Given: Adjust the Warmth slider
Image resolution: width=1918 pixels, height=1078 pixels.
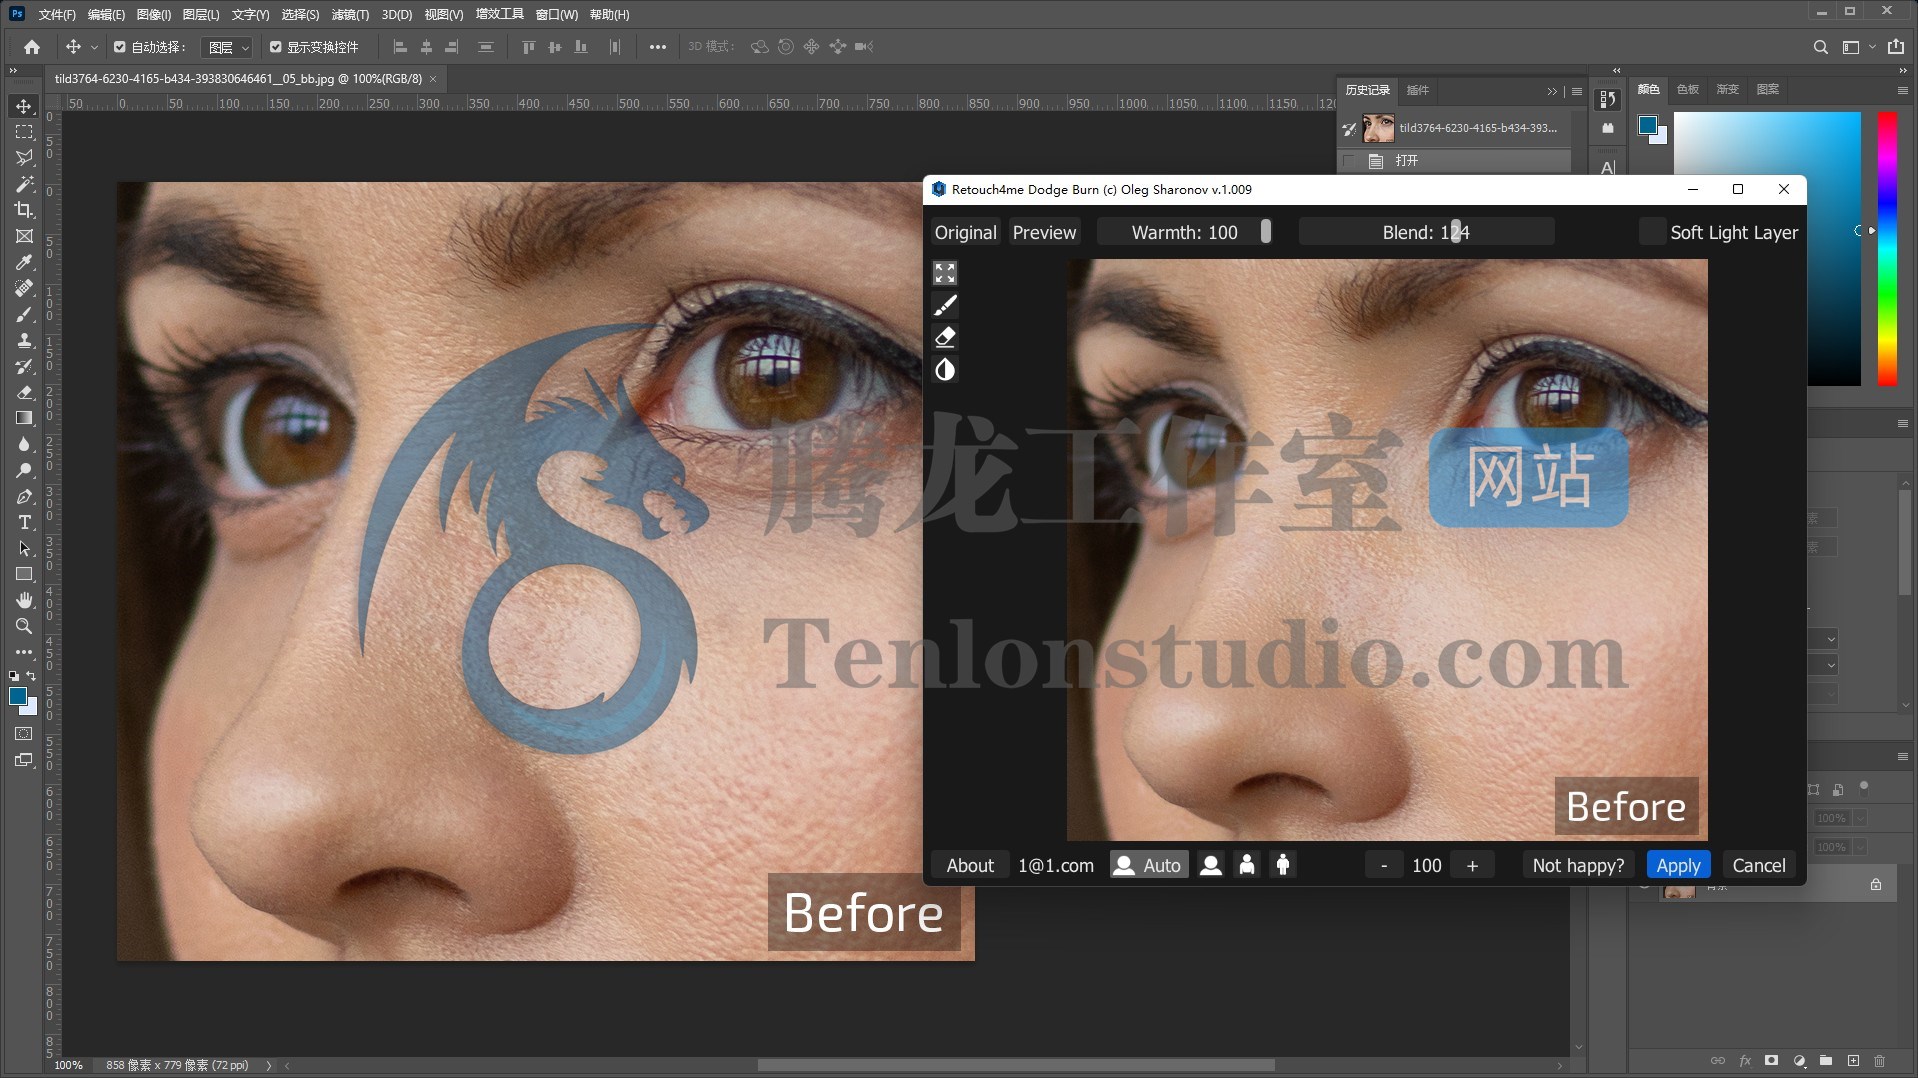Looking at the screenshot, I should pyautogui.click(x=1184, y=232).
